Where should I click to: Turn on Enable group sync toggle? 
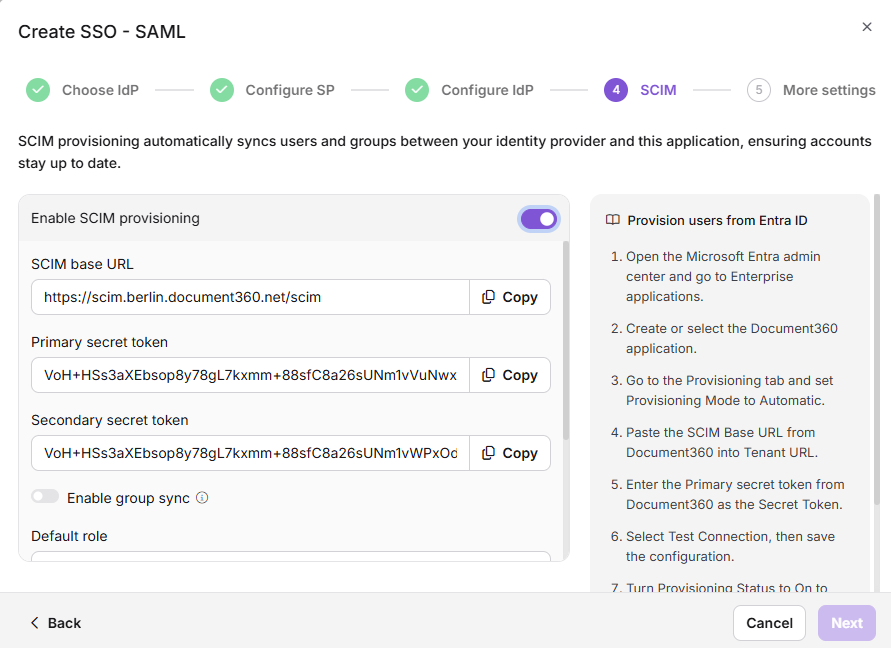coord(45,496)
